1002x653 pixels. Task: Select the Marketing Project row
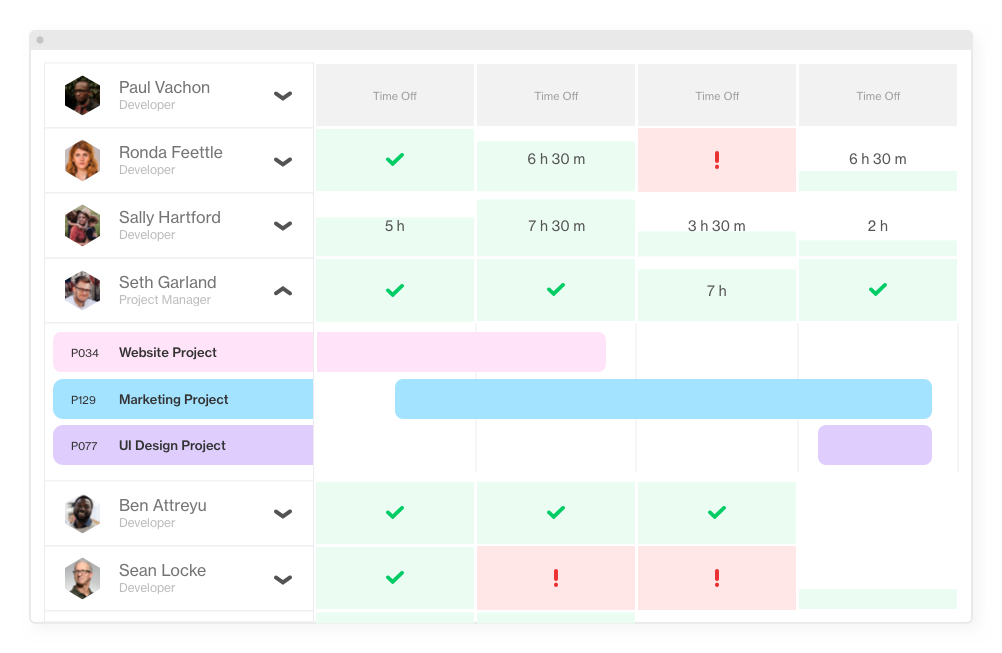(174, 399)
